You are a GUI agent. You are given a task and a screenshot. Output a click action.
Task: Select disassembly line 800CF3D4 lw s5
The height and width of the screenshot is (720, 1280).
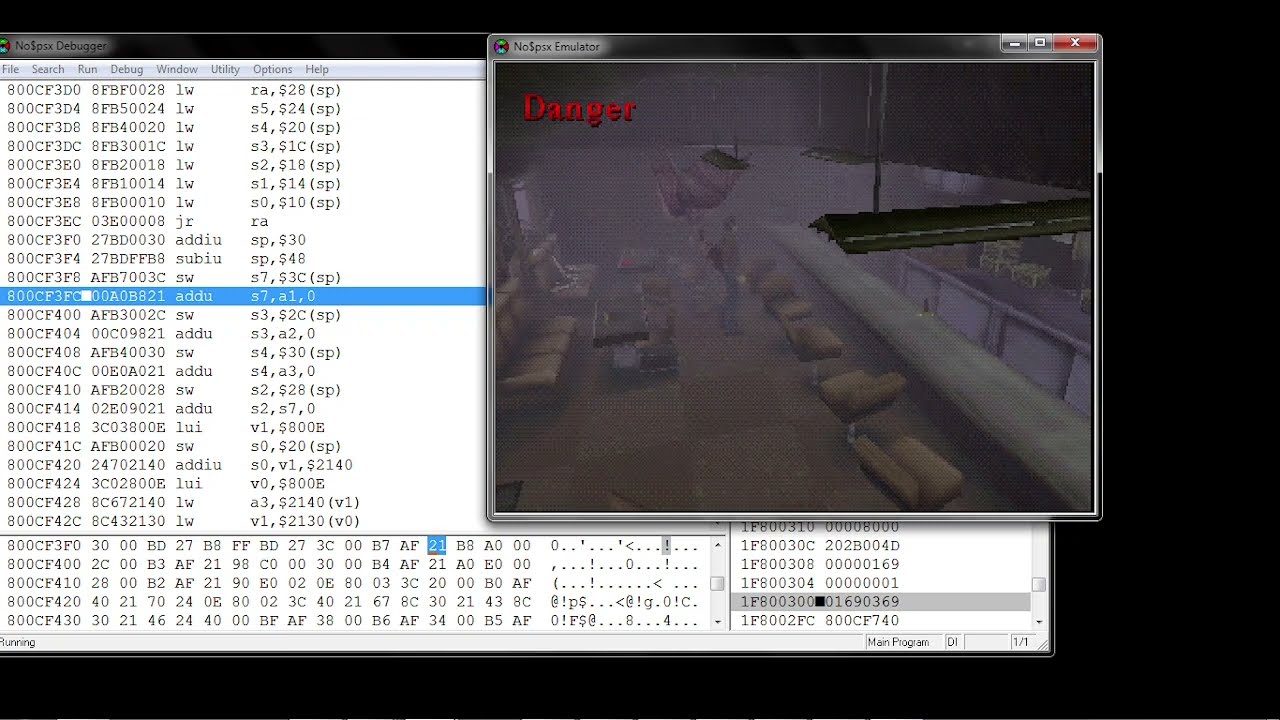coord(243,109)
